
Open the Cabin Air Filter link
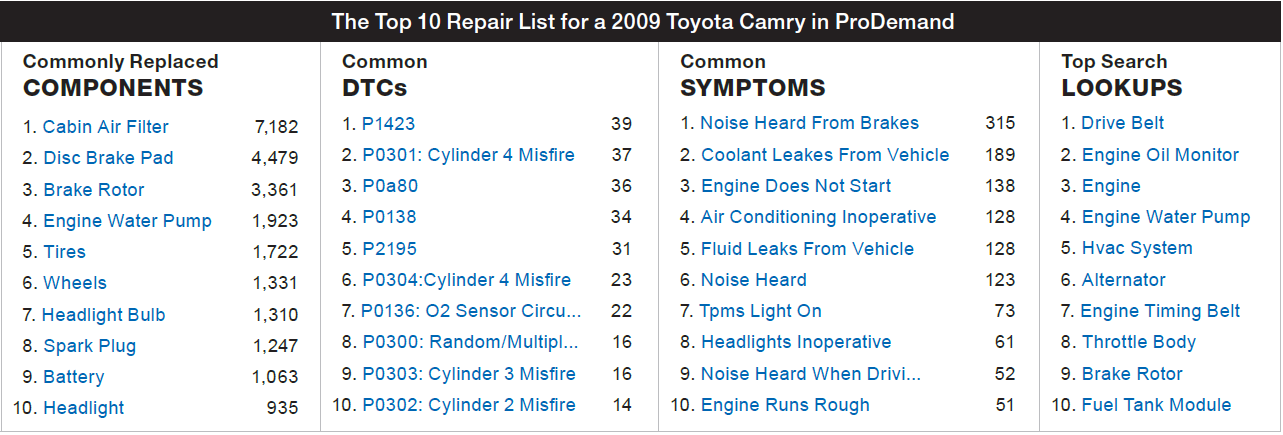[106, 127]
